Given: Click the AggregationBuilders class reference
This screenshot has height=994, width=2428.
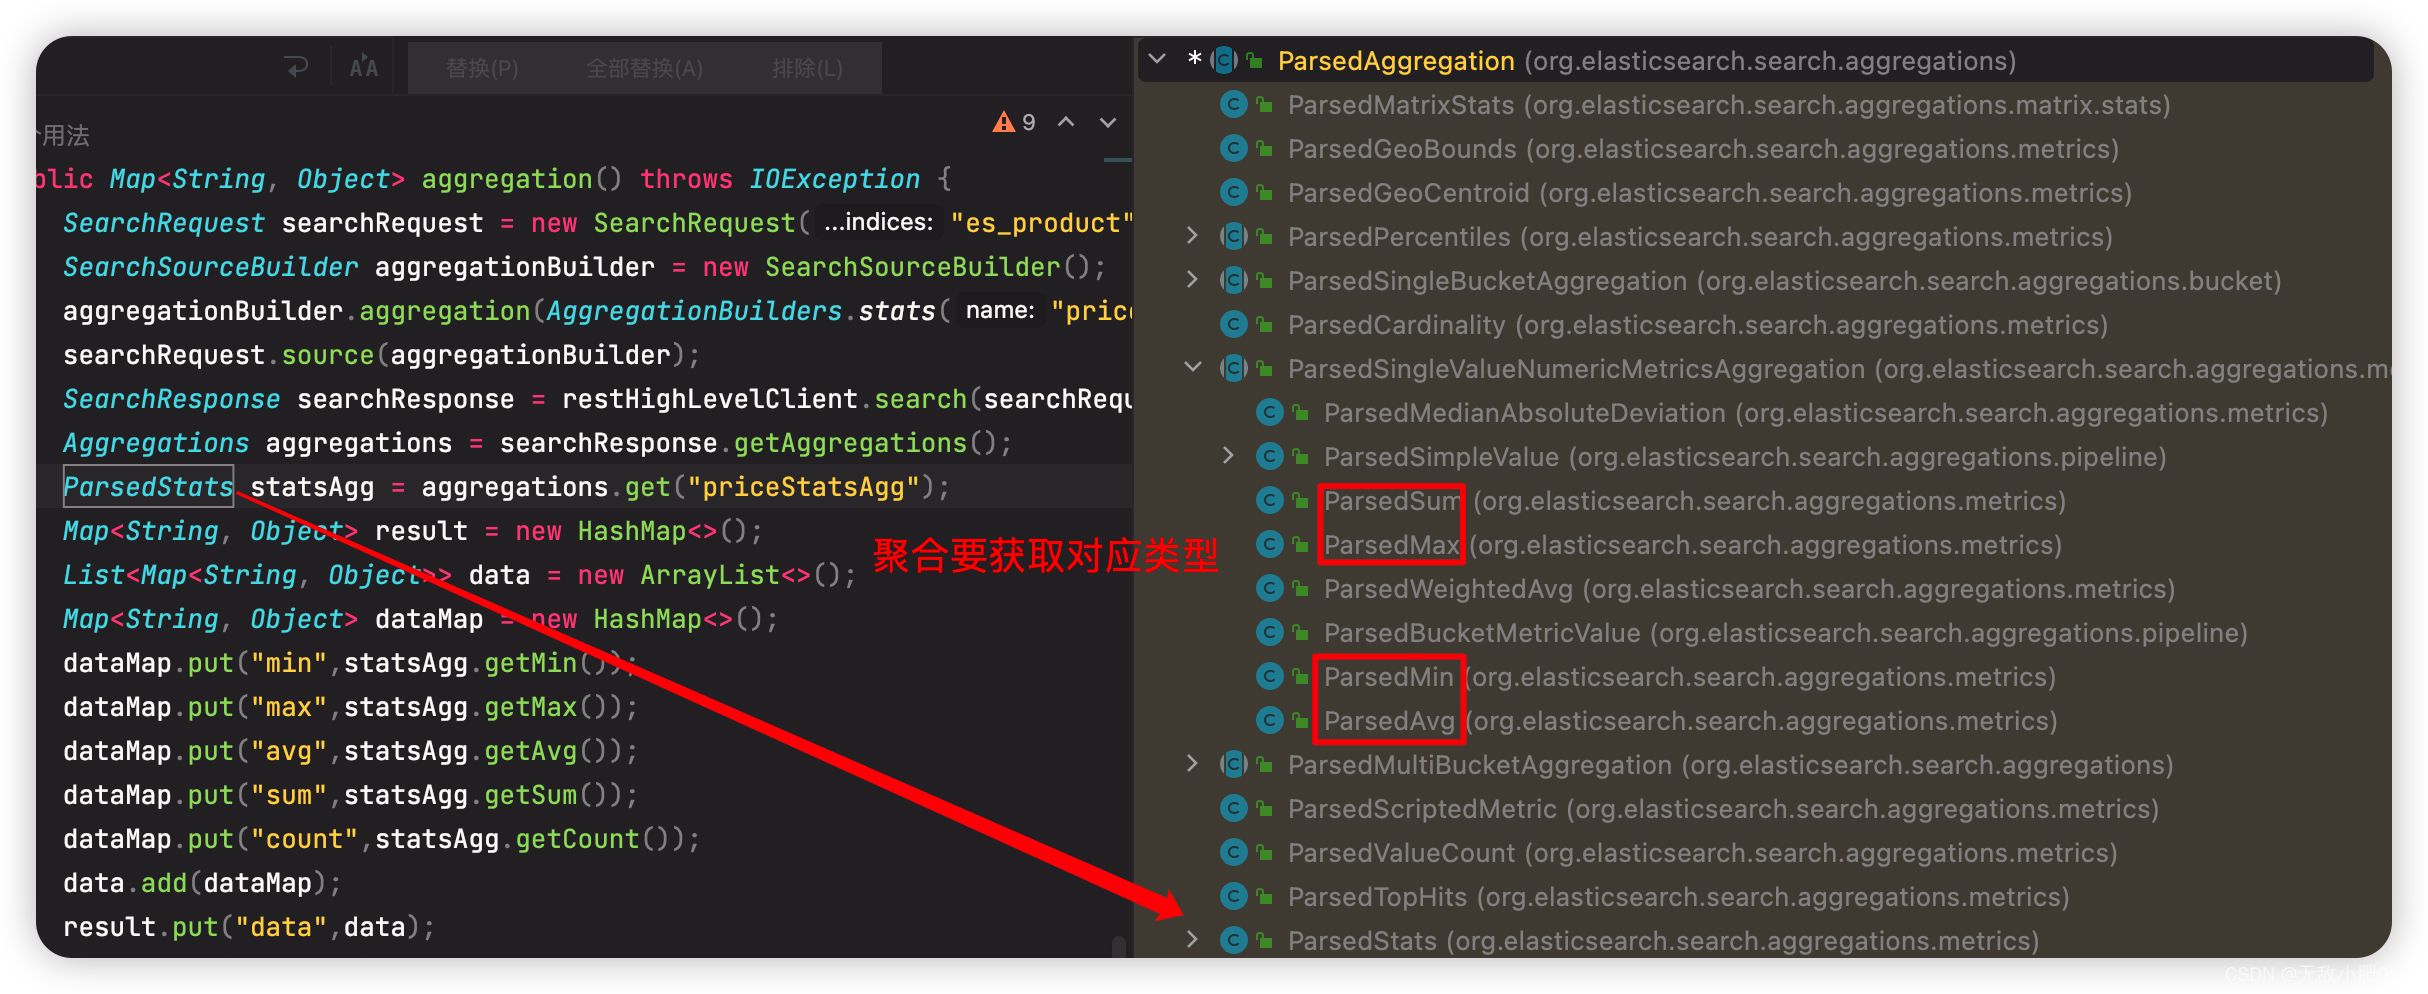Looking at the screenshot, I should [694, 311].
